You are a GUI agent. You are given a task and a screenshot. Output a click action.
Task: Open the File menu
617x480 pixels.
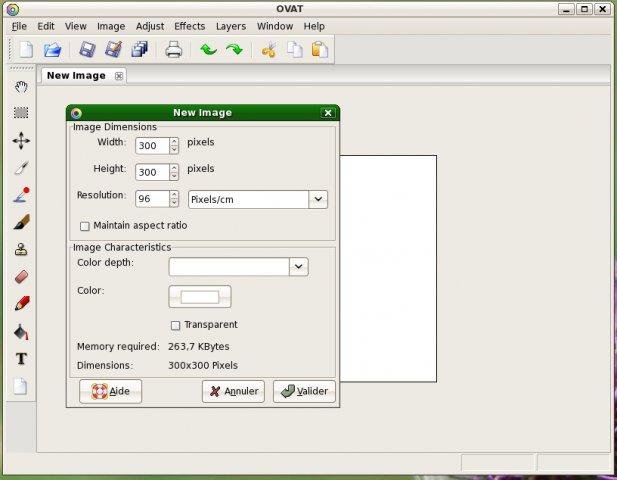click(x=19, y=26)
